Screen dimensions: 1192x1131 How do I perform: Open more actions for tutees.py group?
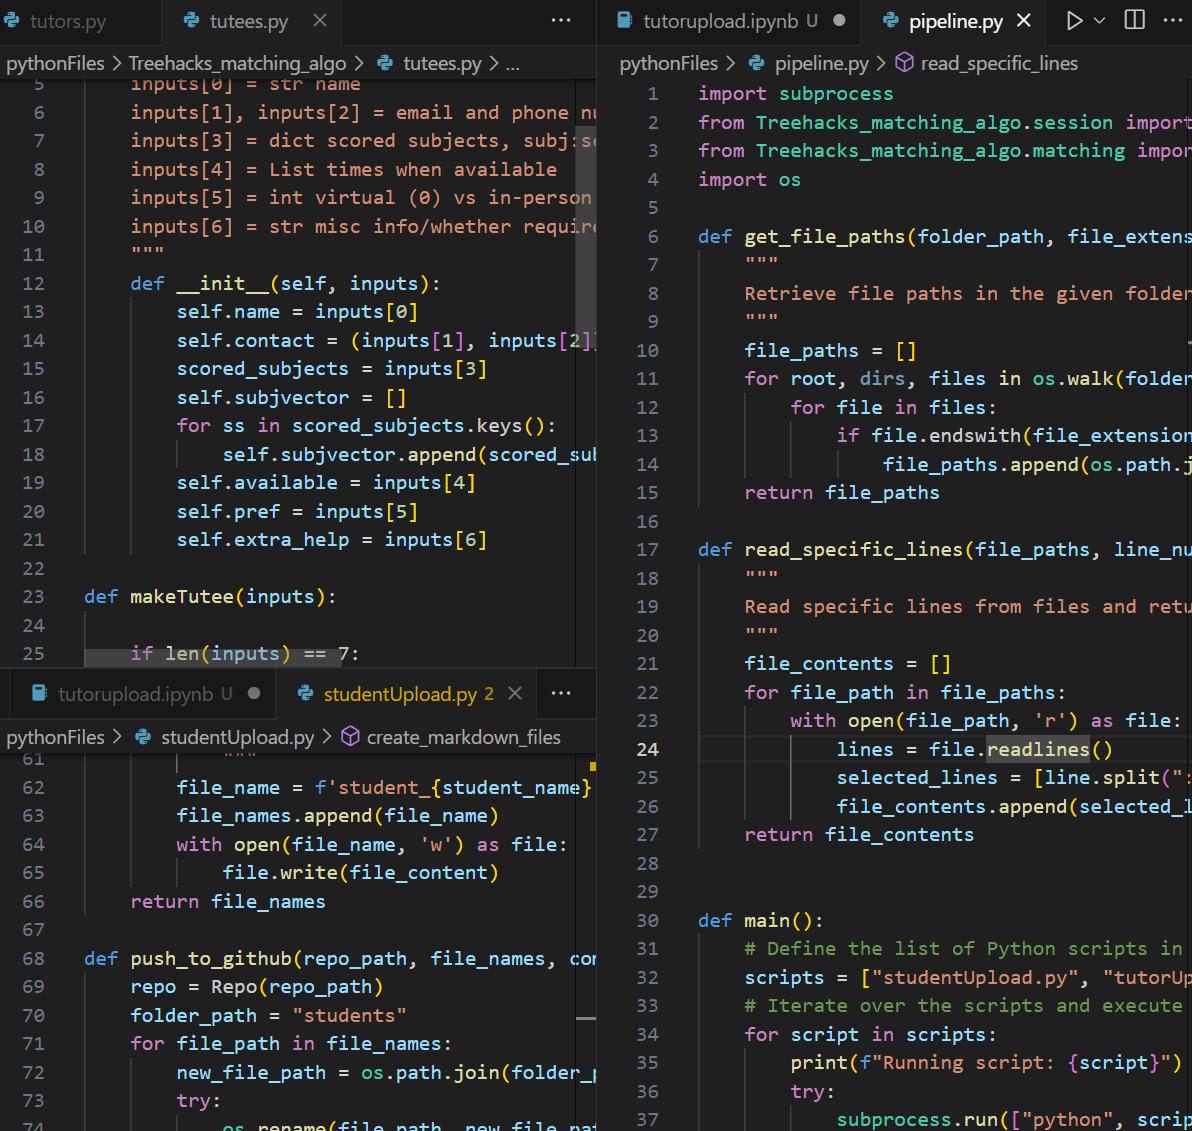561,21
